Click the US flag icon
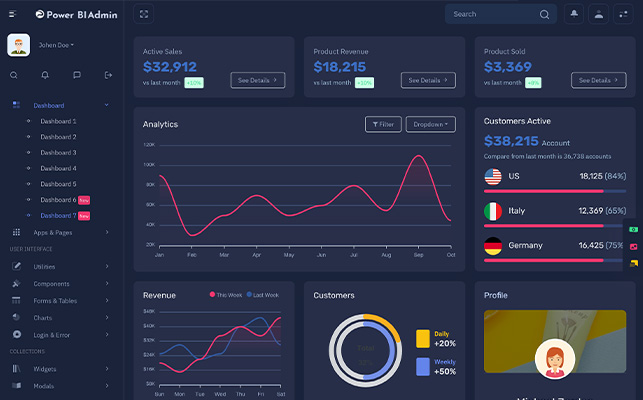 point(493,177)
